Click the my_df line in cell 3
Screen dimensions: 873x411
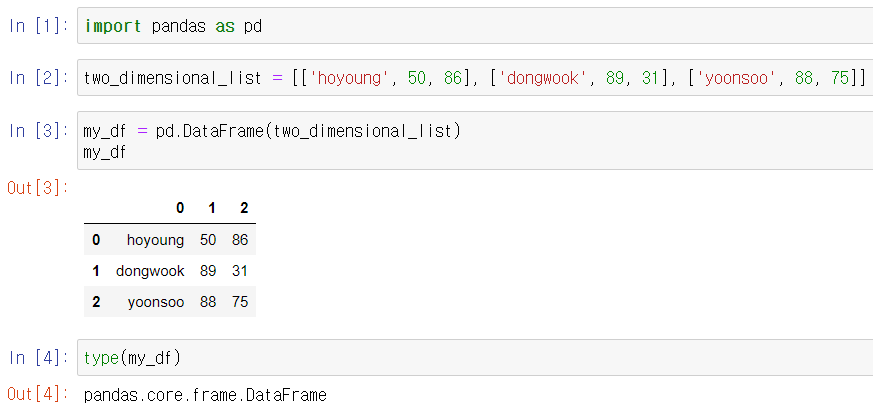pyautogui.click(x=105, y=152)
